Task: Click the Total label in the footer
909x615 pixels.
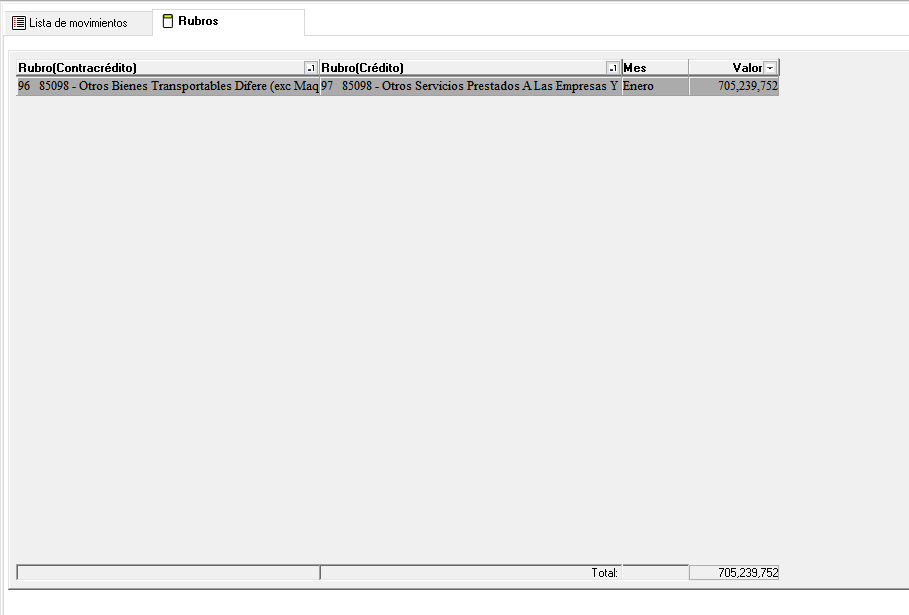Action: pos(604,573)
